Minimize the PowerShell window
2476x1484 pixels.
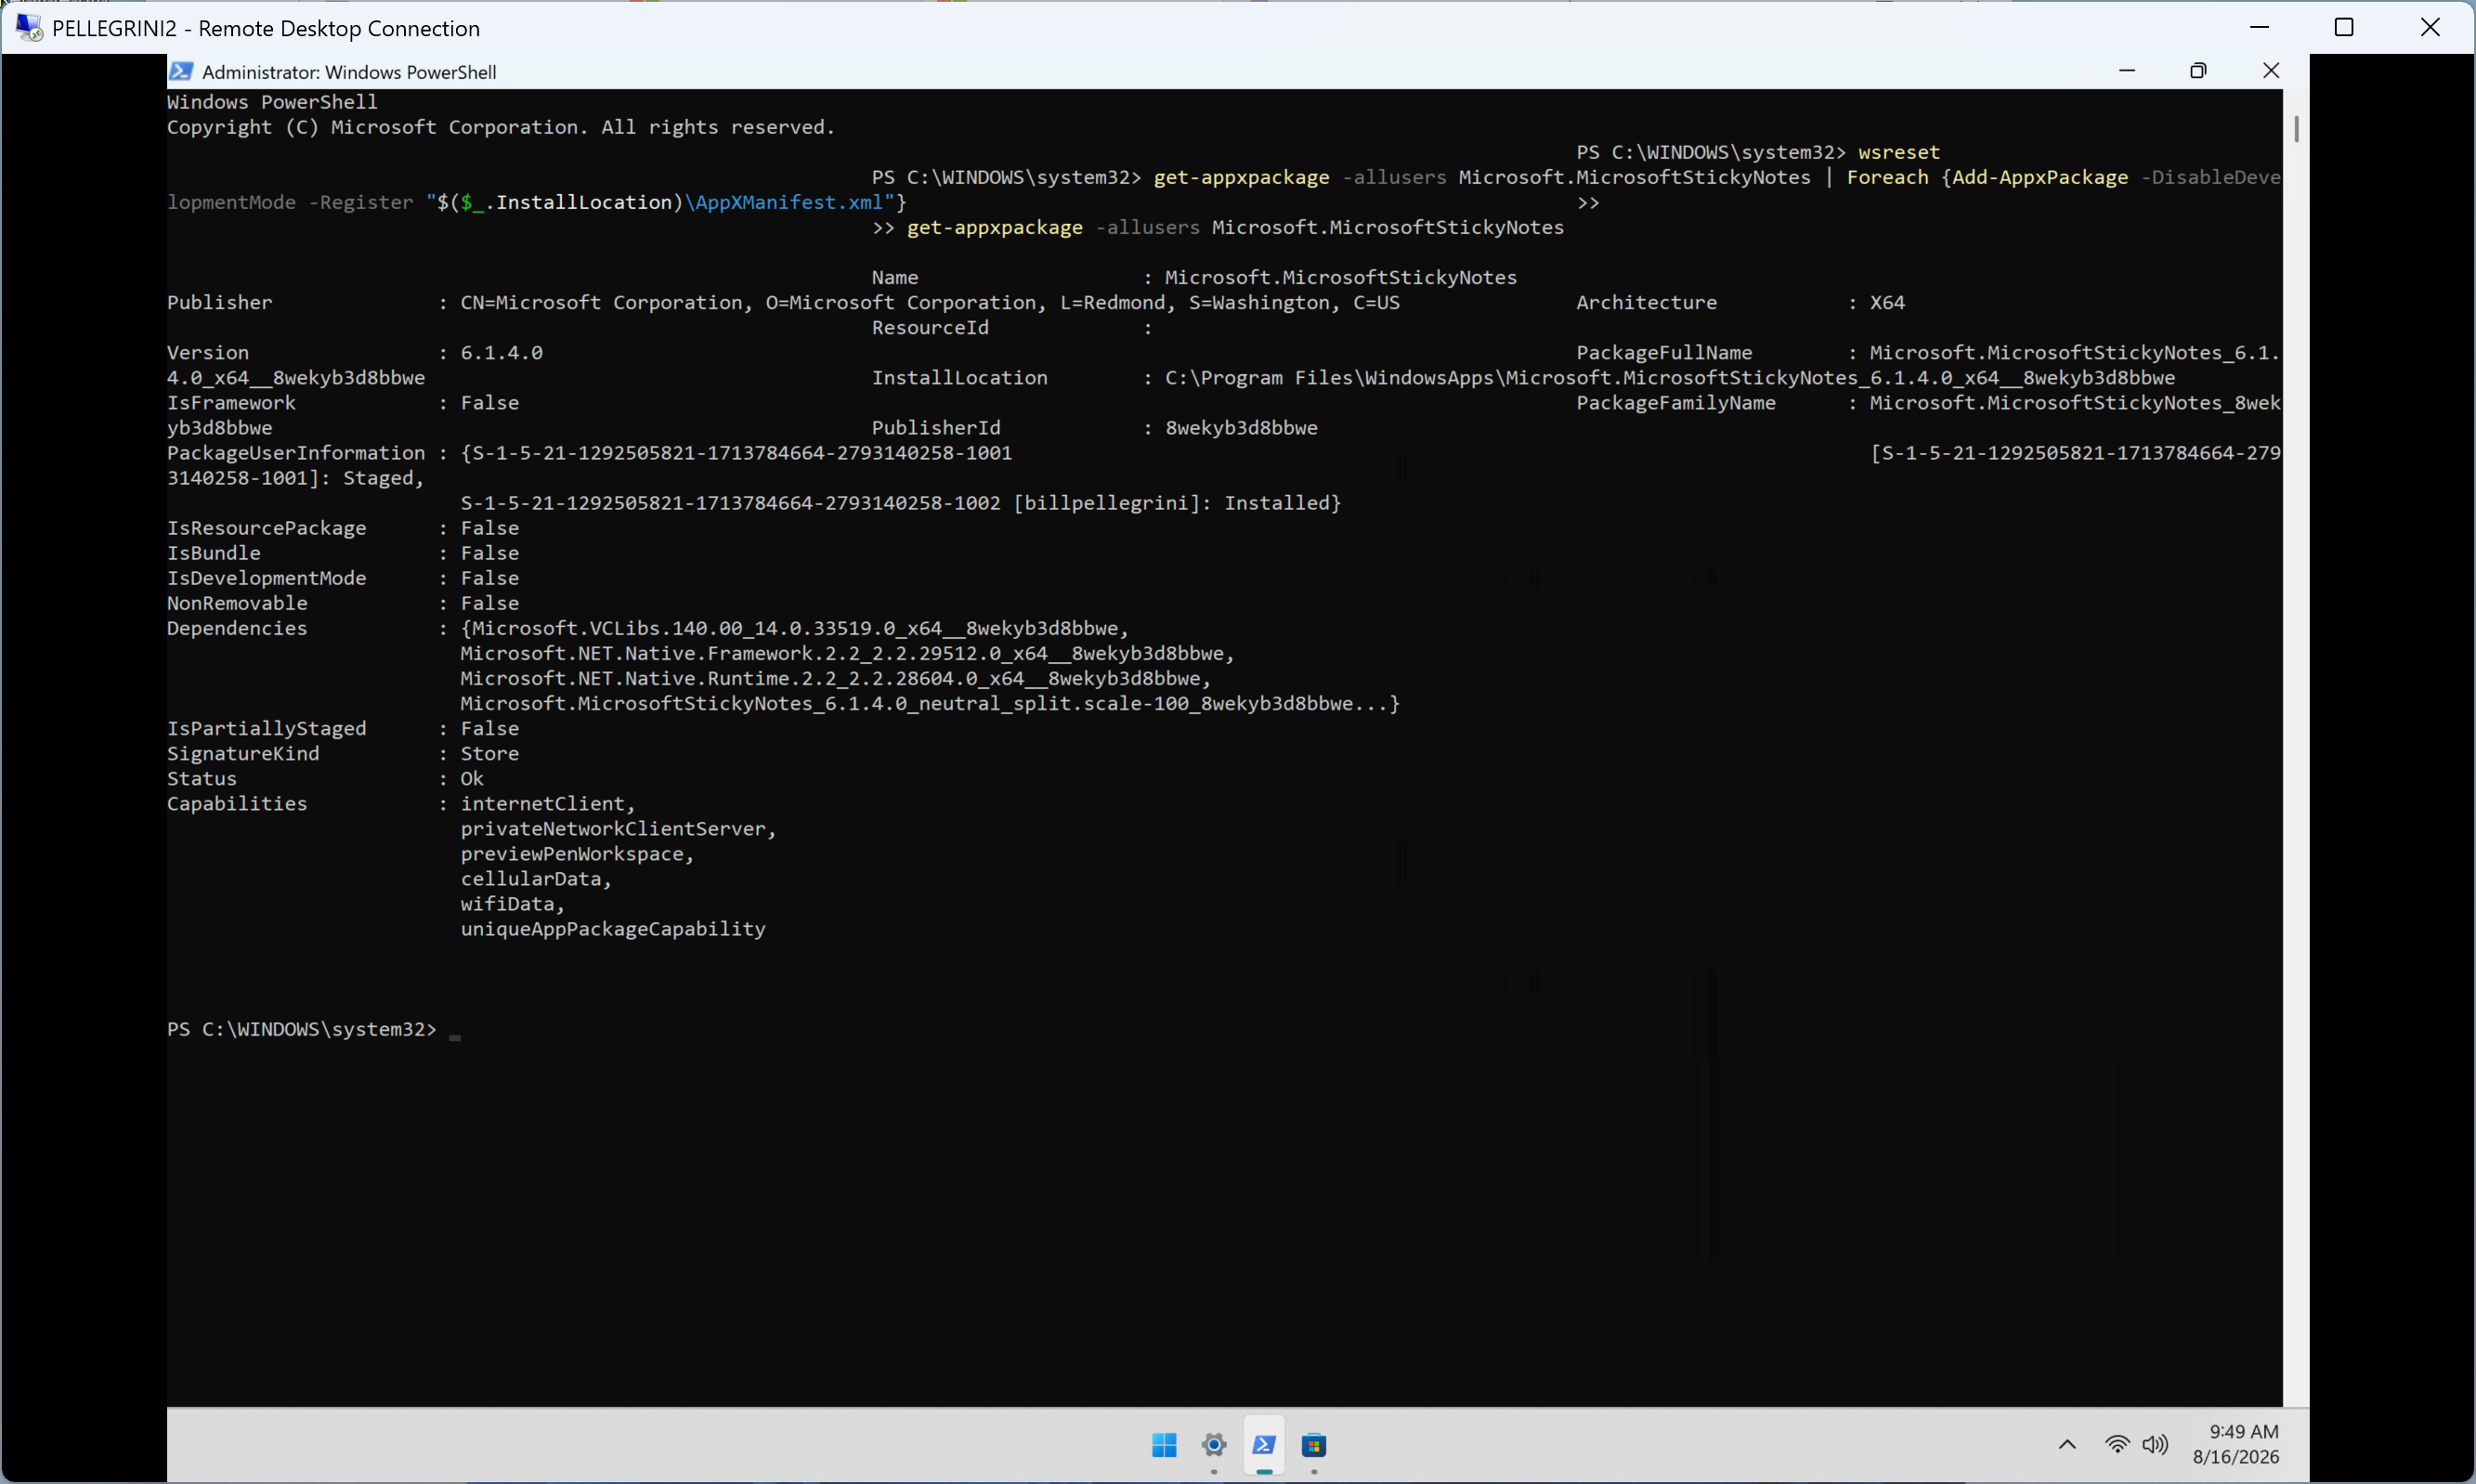[x=2127, y=71]
